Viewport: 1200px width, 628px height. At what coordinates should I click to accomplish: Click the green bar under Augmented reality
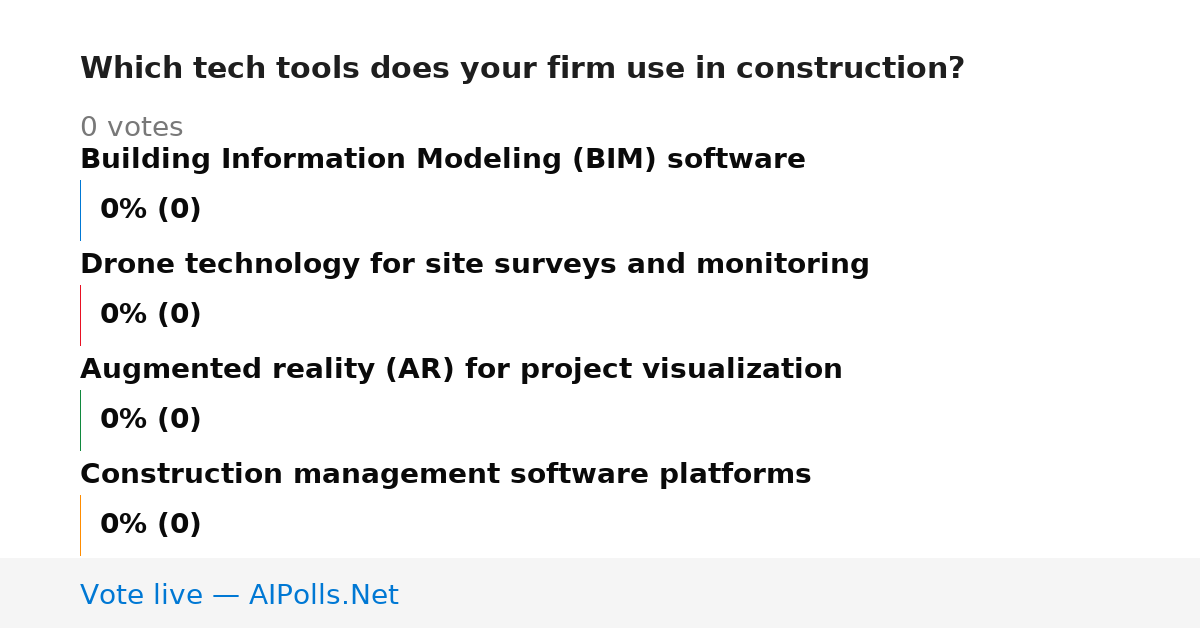coord(80,420)
